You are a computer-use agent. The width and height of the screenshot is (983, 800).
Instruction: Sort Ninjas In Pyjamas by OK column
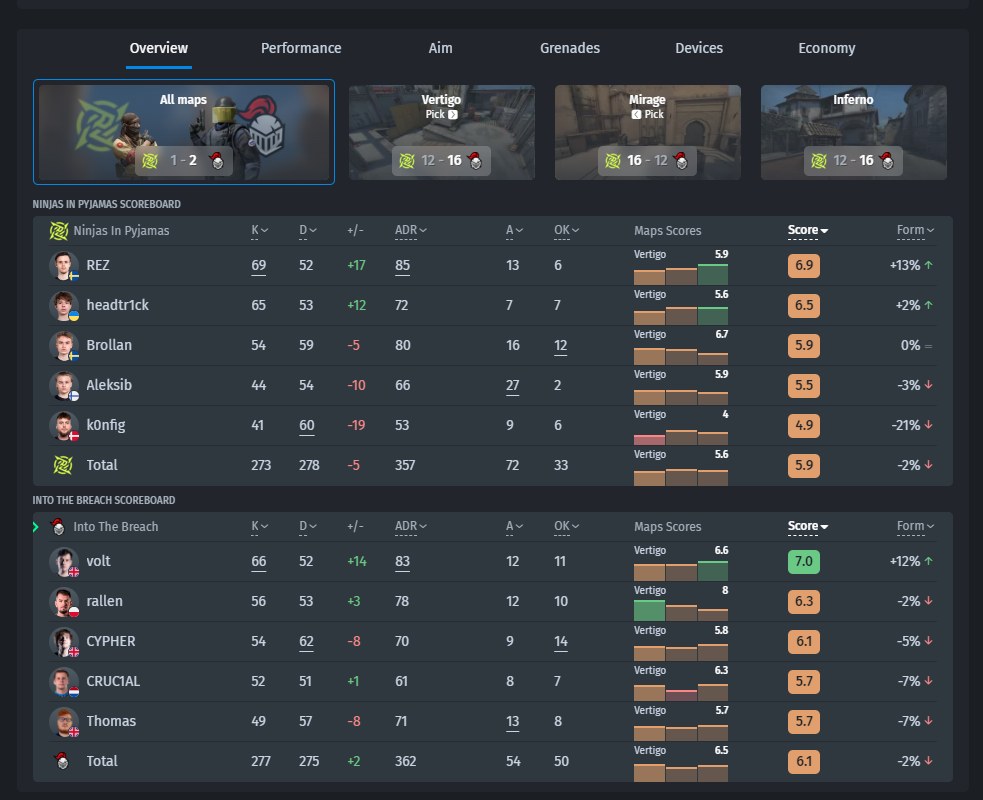[x=566, y=231]
